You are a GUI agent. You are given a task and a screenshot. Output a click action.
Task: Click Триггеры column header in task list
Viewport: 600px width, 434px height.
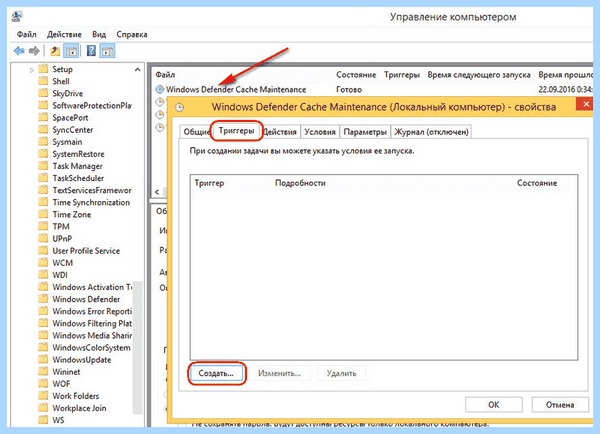[x=402, y=75]
